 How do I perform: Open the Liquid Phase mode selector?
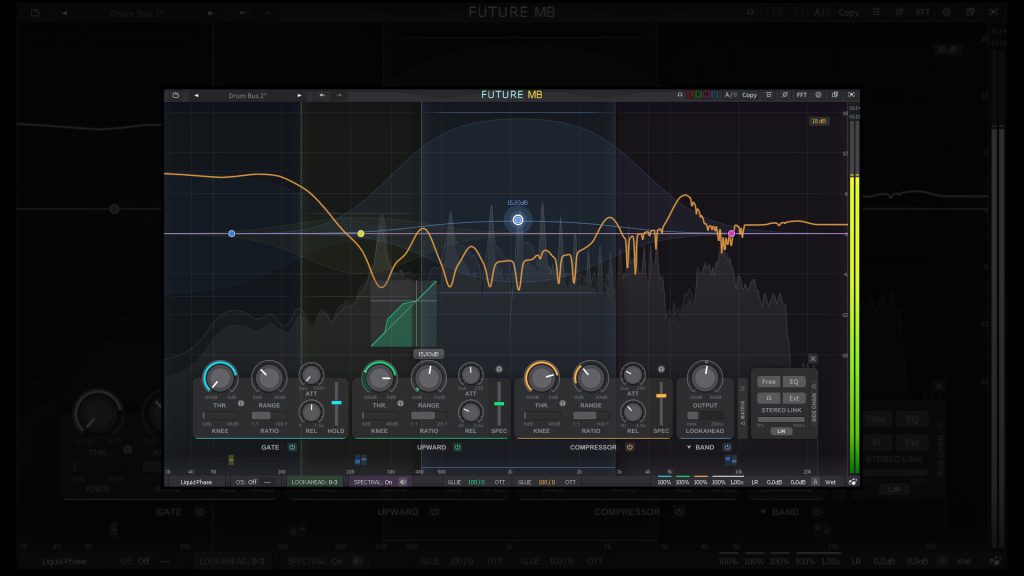(196, 482)
